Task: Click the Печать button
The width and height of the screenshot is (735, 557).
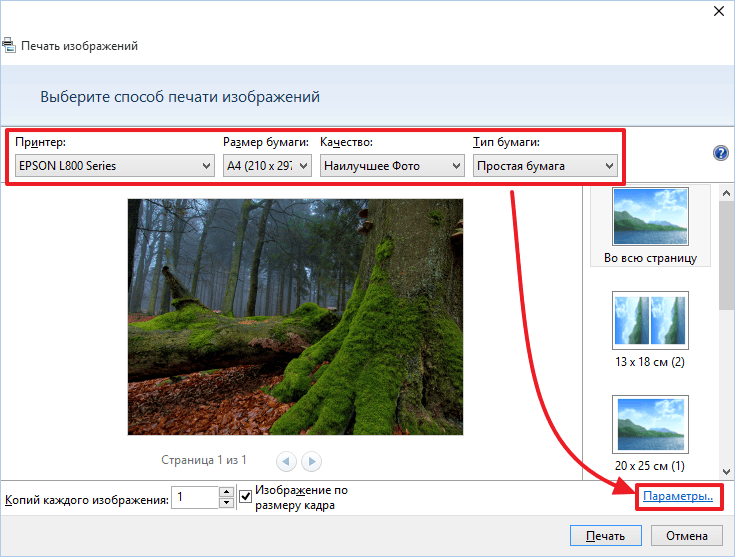Action: [606, 535]
